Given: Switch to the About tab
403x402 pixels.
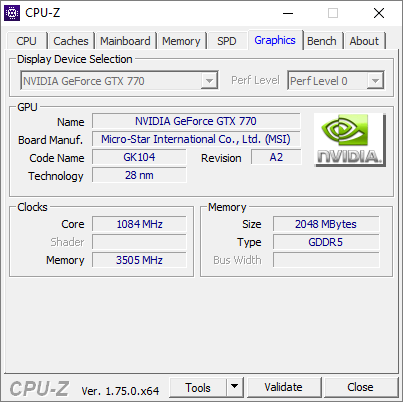Looking at the screenshot, I should [364, 41].
